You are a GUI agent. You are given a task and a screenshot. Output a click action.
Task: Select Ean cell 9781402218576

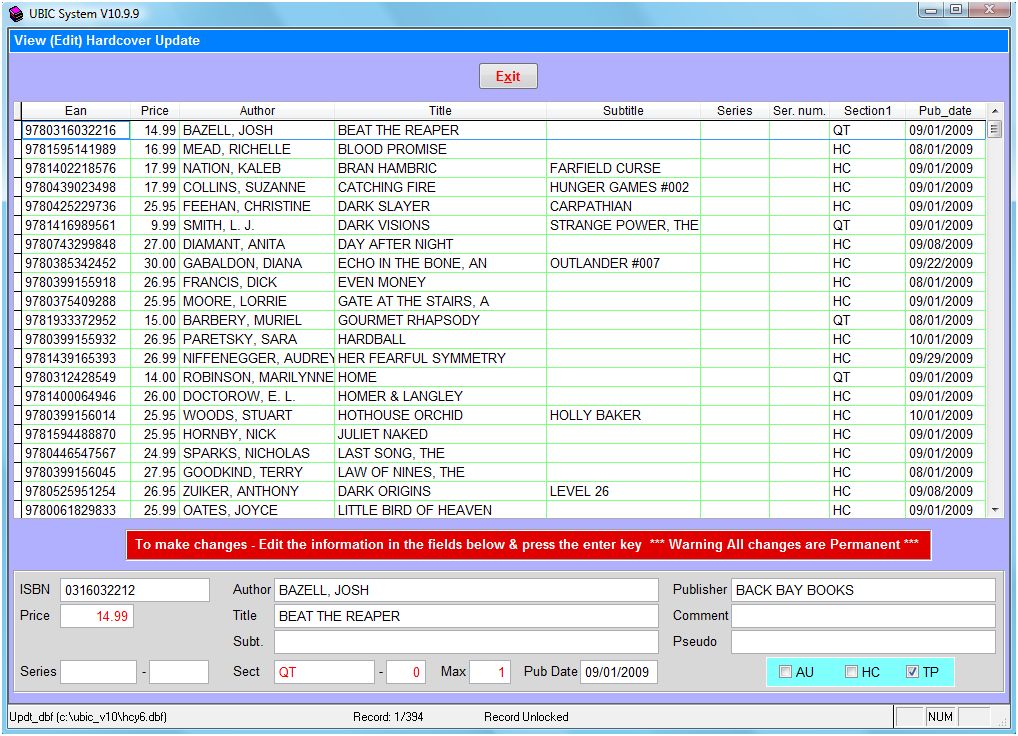[76, 168]
